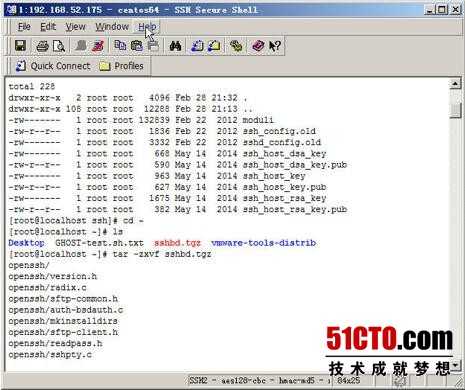Viewport: 465px width, 390px height.
Task: Click the sshd_config.old file name
Action: (282, 142)
